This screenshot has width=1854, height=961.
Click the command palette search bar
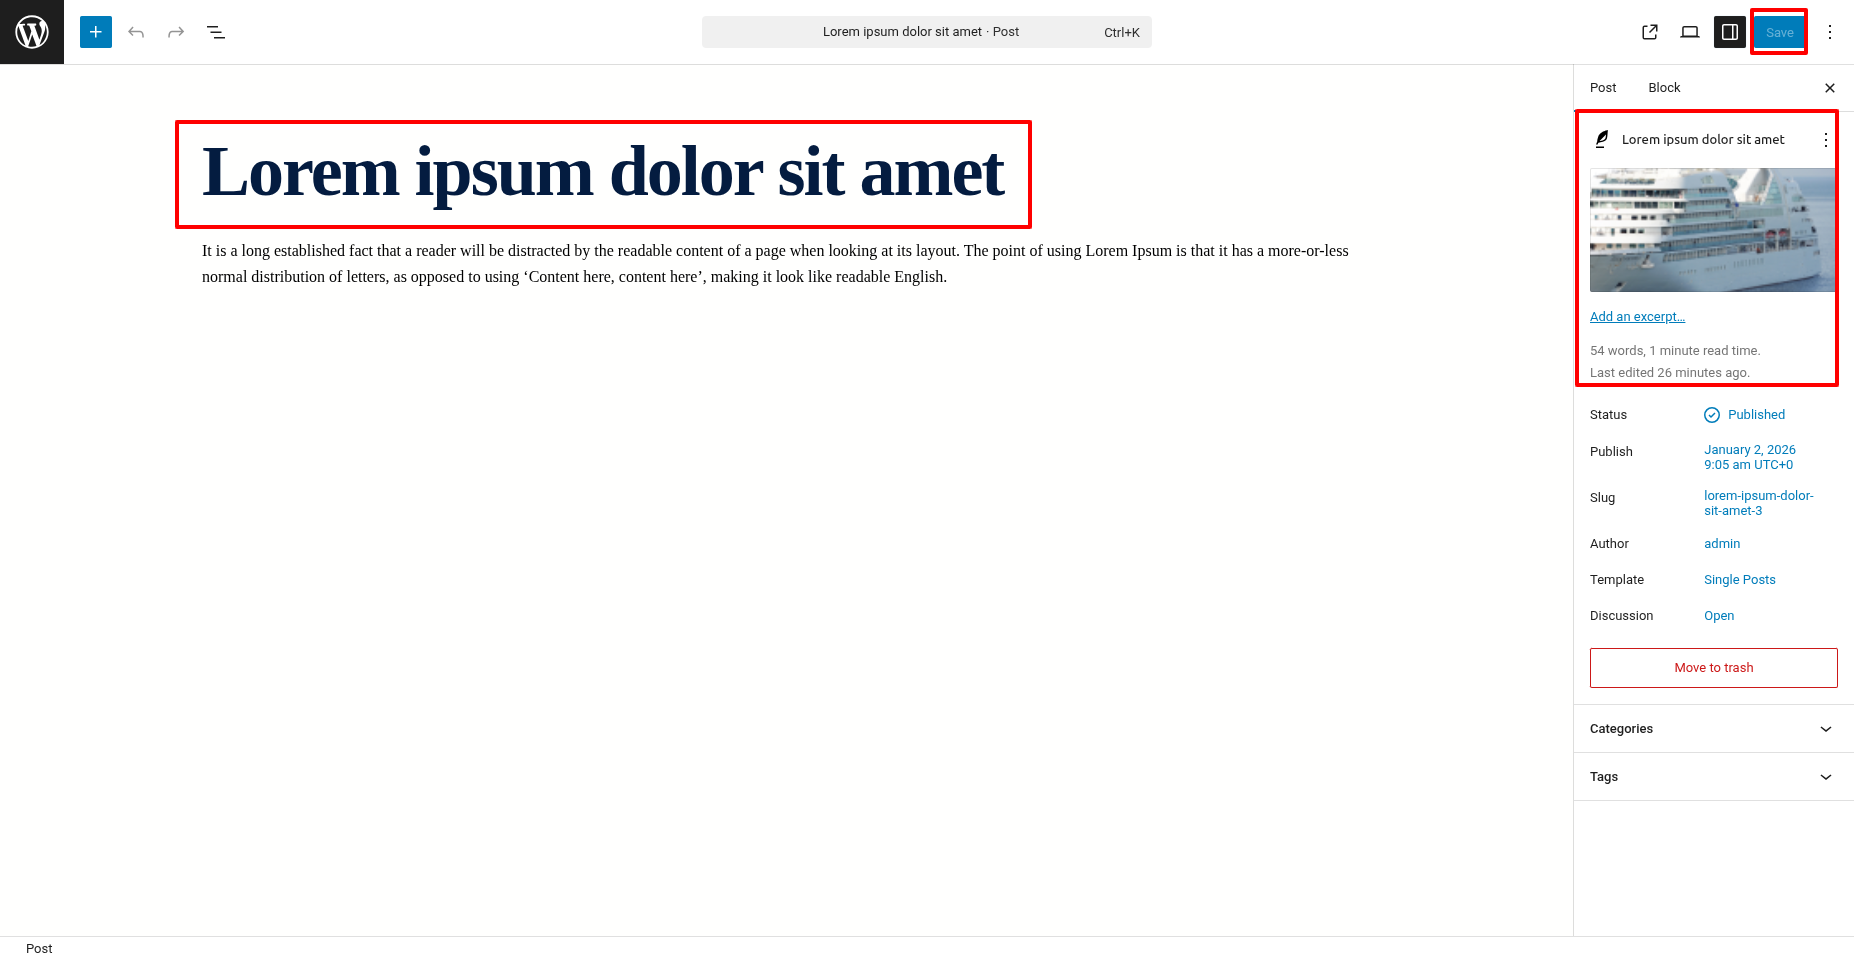point(926,32)
